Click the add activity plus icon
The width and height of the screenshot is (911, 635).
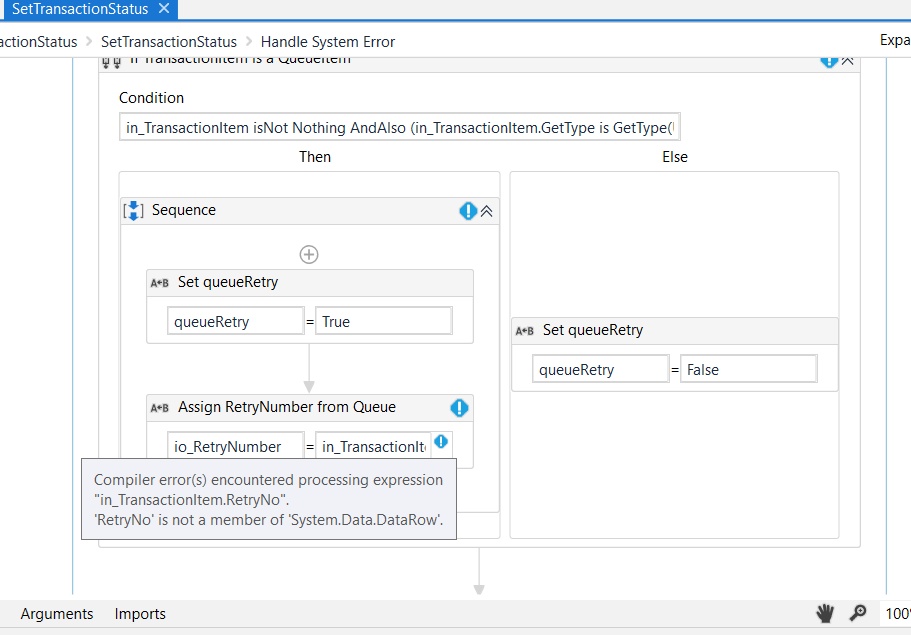(309, 255)
